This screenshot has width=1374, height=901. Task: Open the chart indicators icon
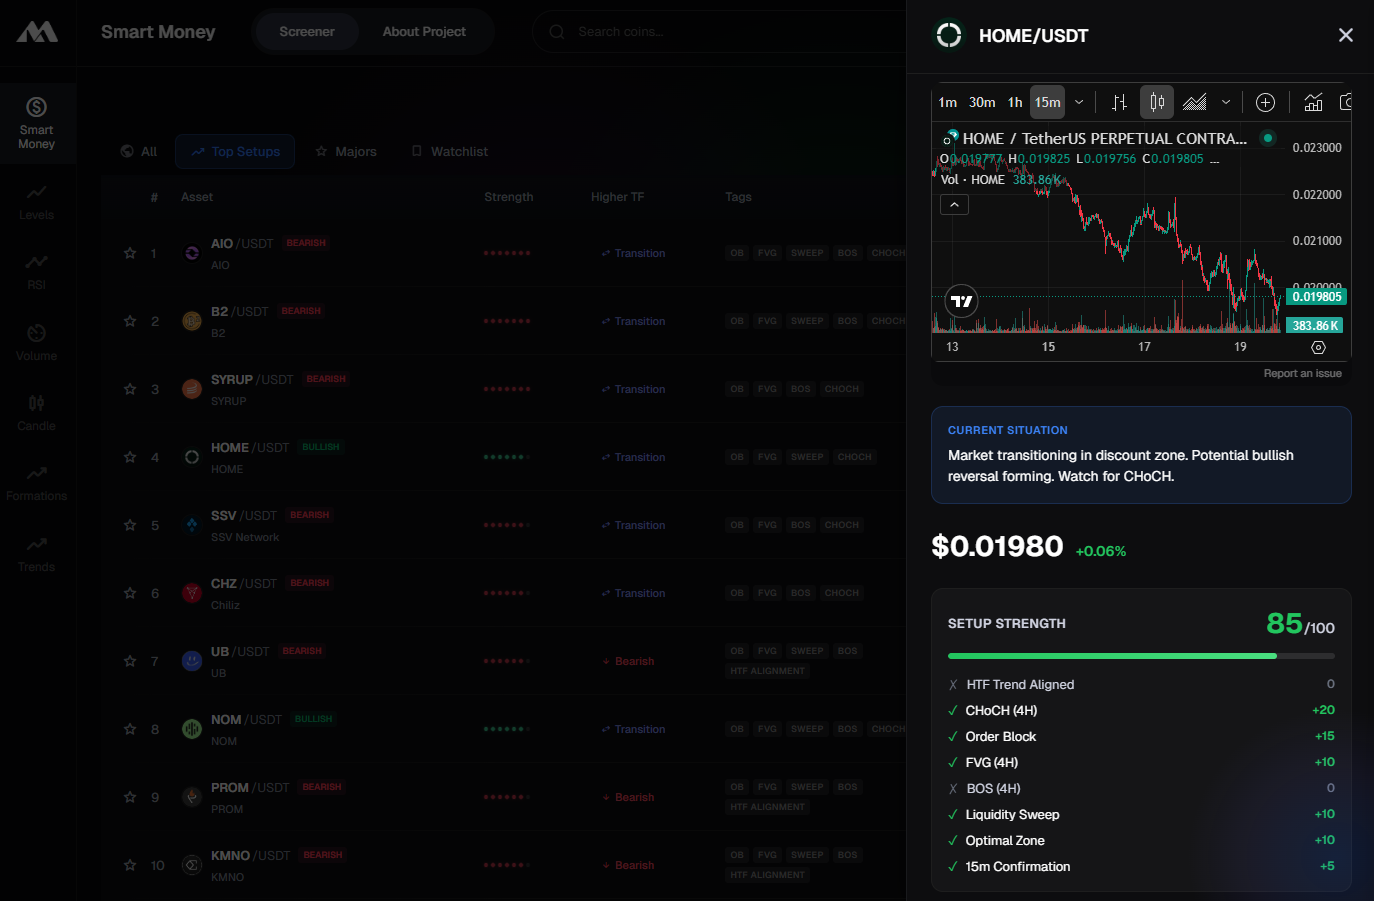pyautogui.click(x=1313, y=102)
